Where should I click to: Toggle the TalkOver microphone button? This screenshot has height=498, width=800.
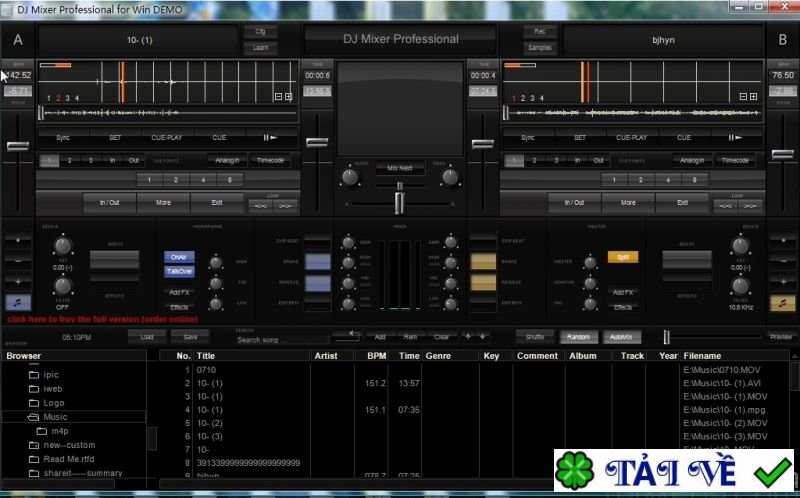tap(179, 271)
